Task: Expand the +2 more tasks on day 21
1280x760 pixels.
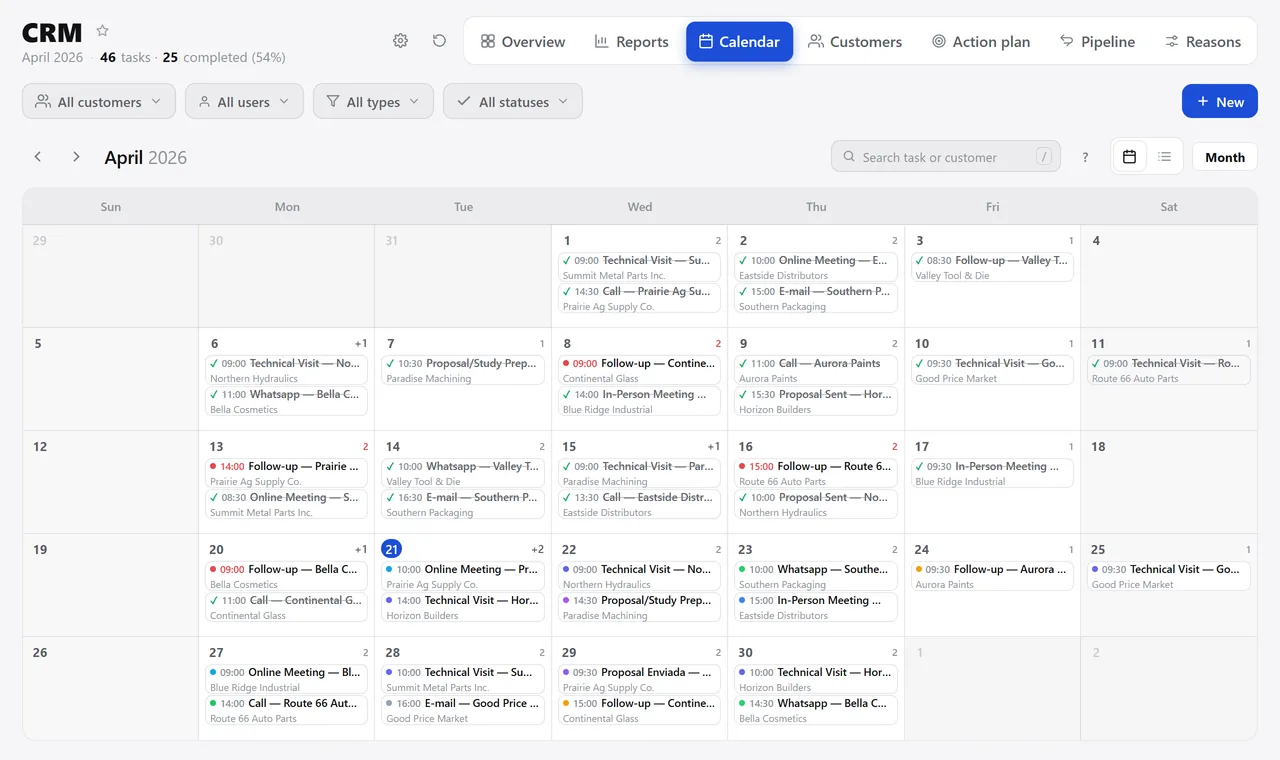Action: pyautogui.click(x=537, y=549)
